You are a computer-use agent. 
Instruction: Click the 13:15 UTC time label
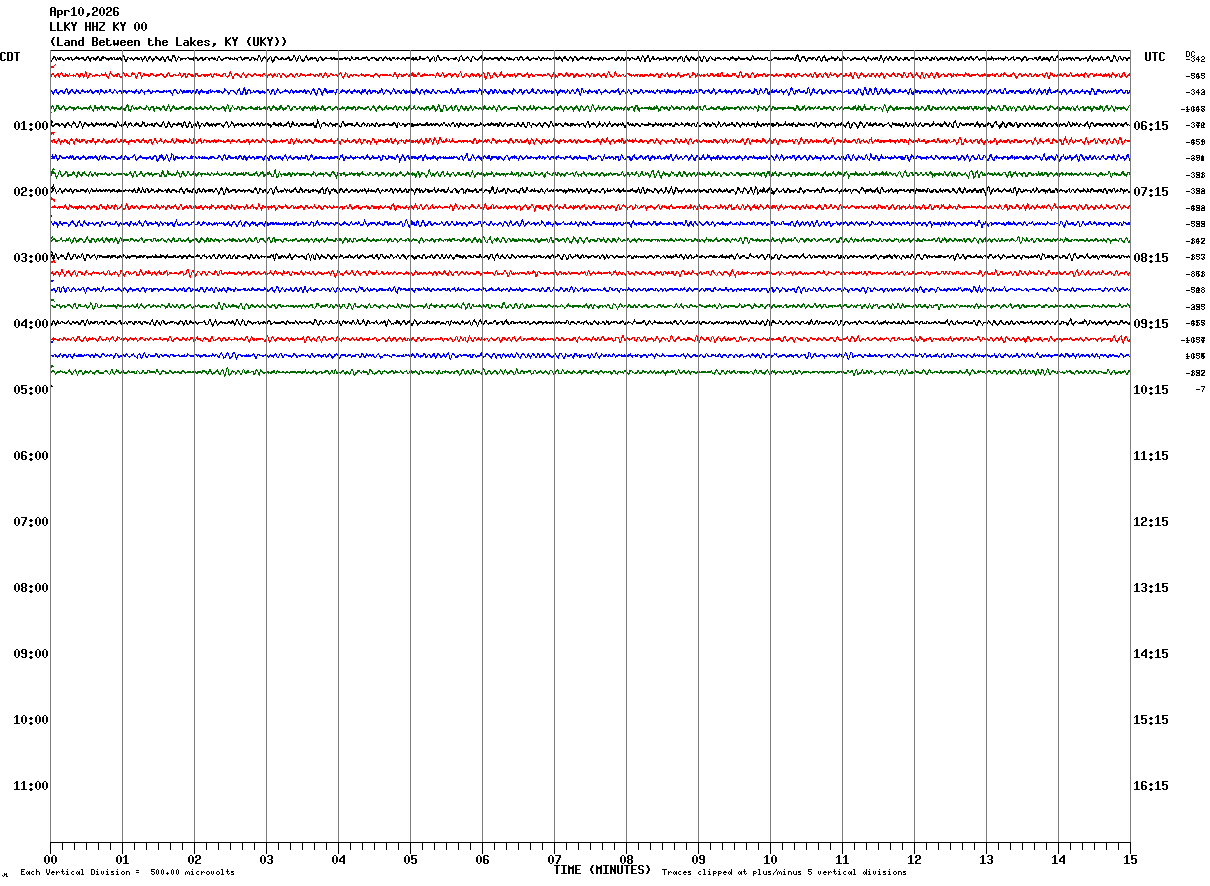pyautogui.click(x=1151, y=588)
